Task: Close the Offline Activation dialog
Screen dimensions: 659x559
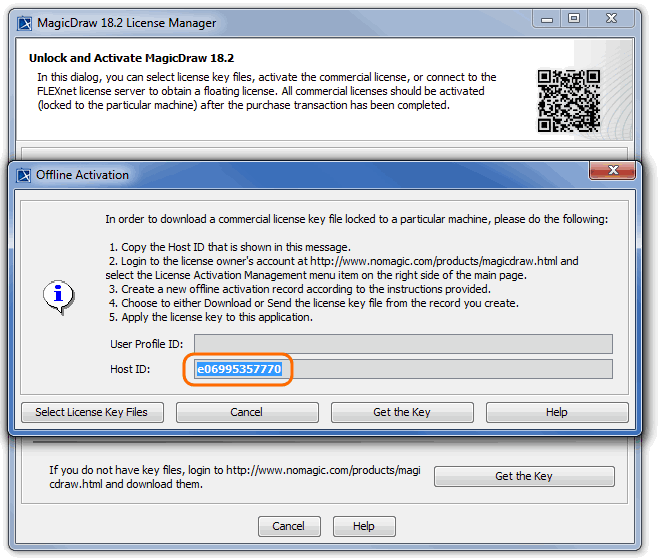Action: [612, 170]
